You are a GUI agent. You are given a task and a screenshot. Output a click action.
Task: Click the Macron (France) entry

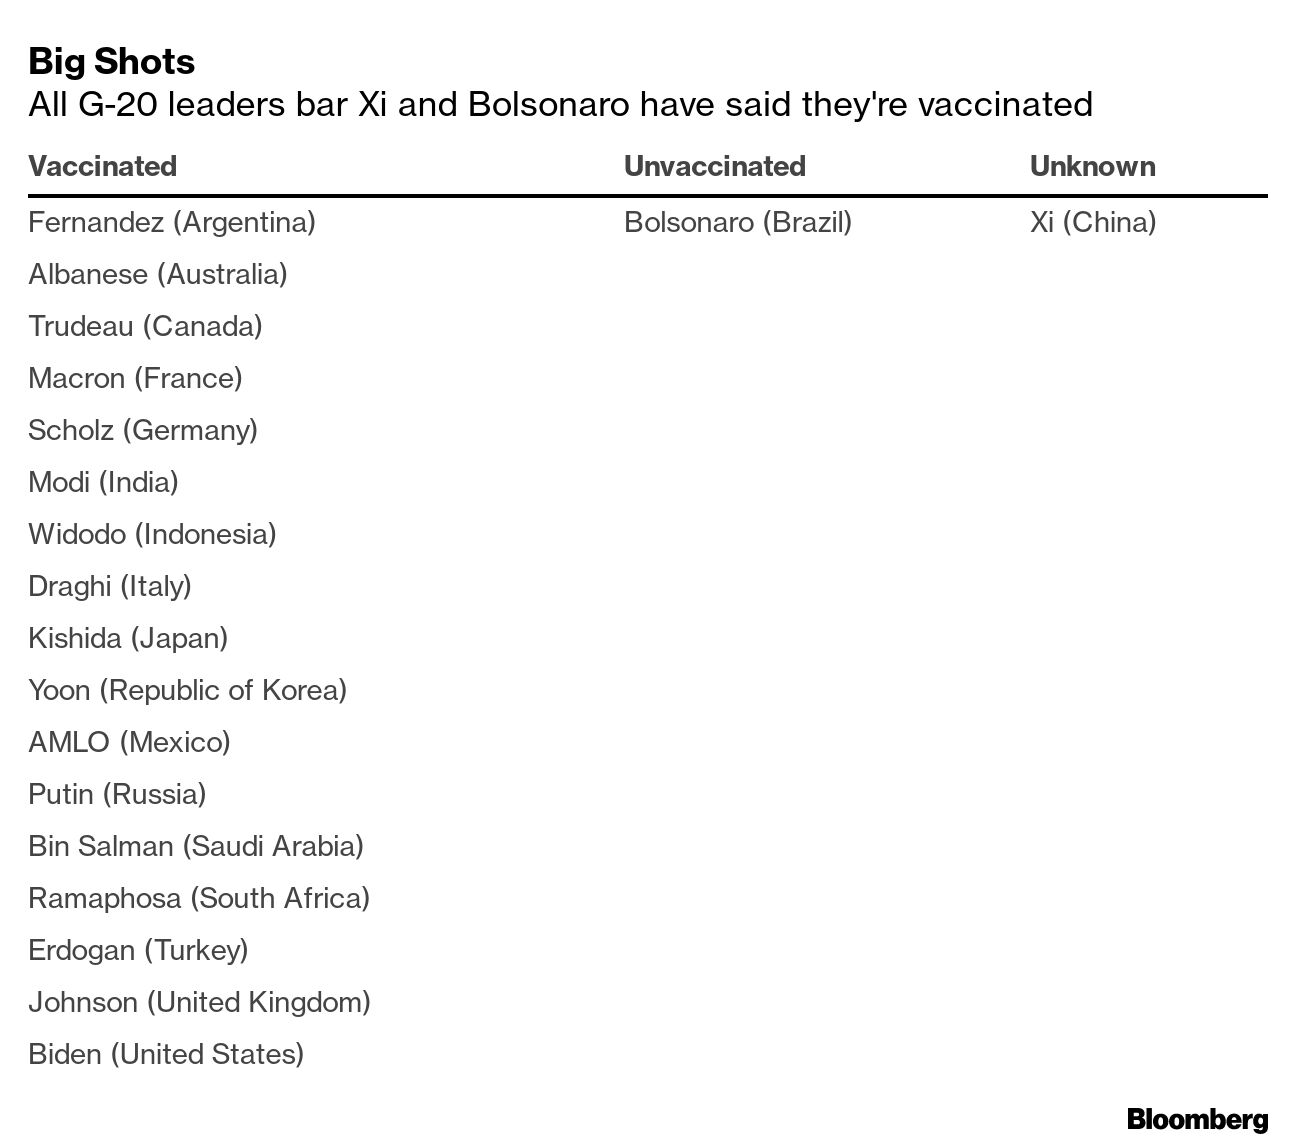pyautogui.click(x=135, y=378)
